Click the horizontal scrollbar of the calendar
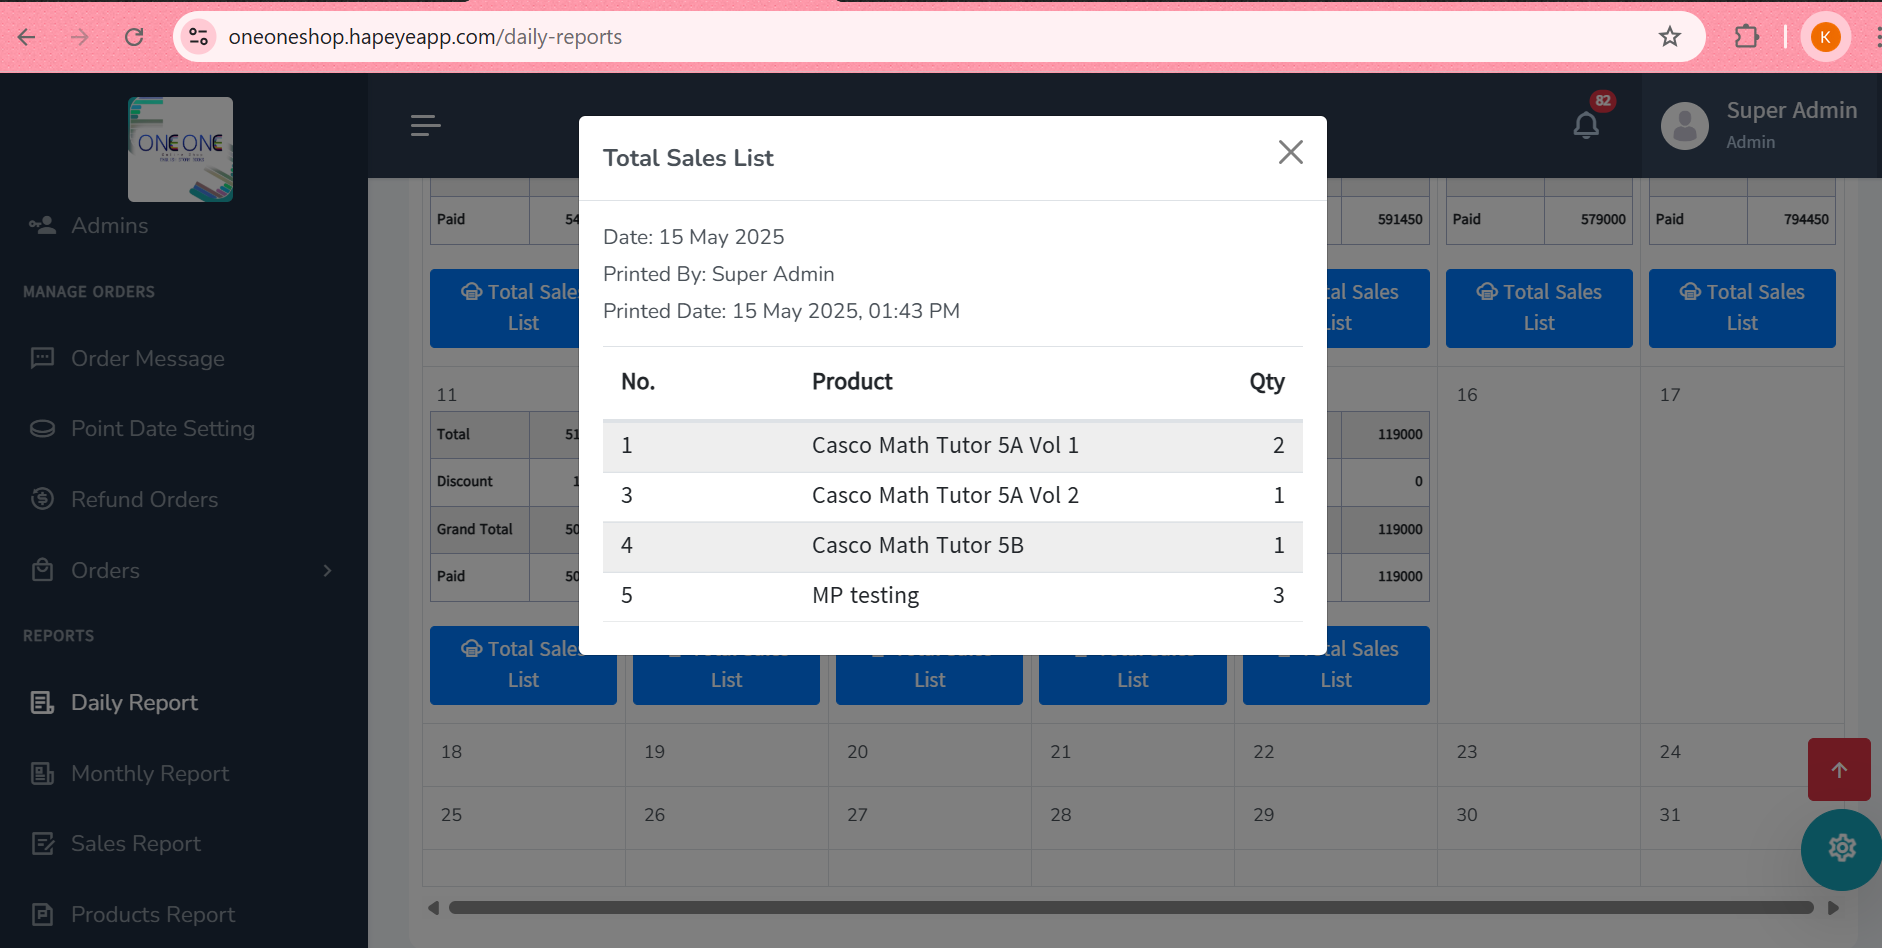Screen dimensions: 1882x948 coord(1130,908)
